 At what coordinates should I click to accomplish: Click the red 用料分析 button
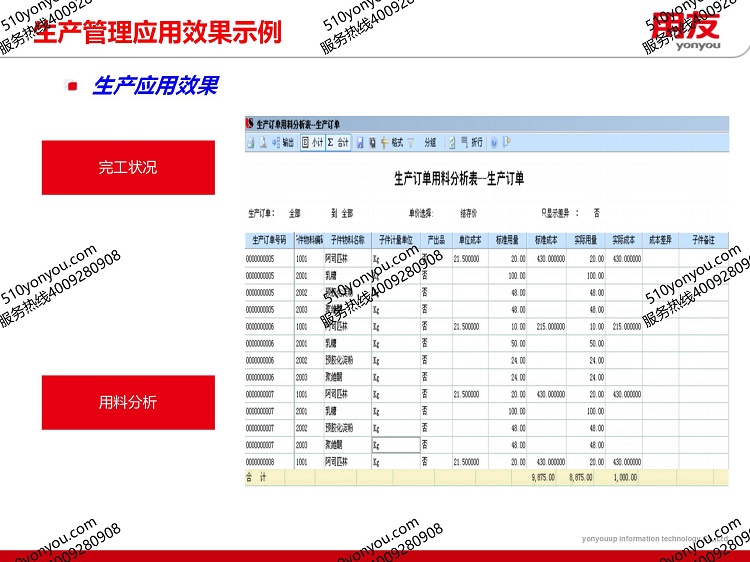click(128, 402)
